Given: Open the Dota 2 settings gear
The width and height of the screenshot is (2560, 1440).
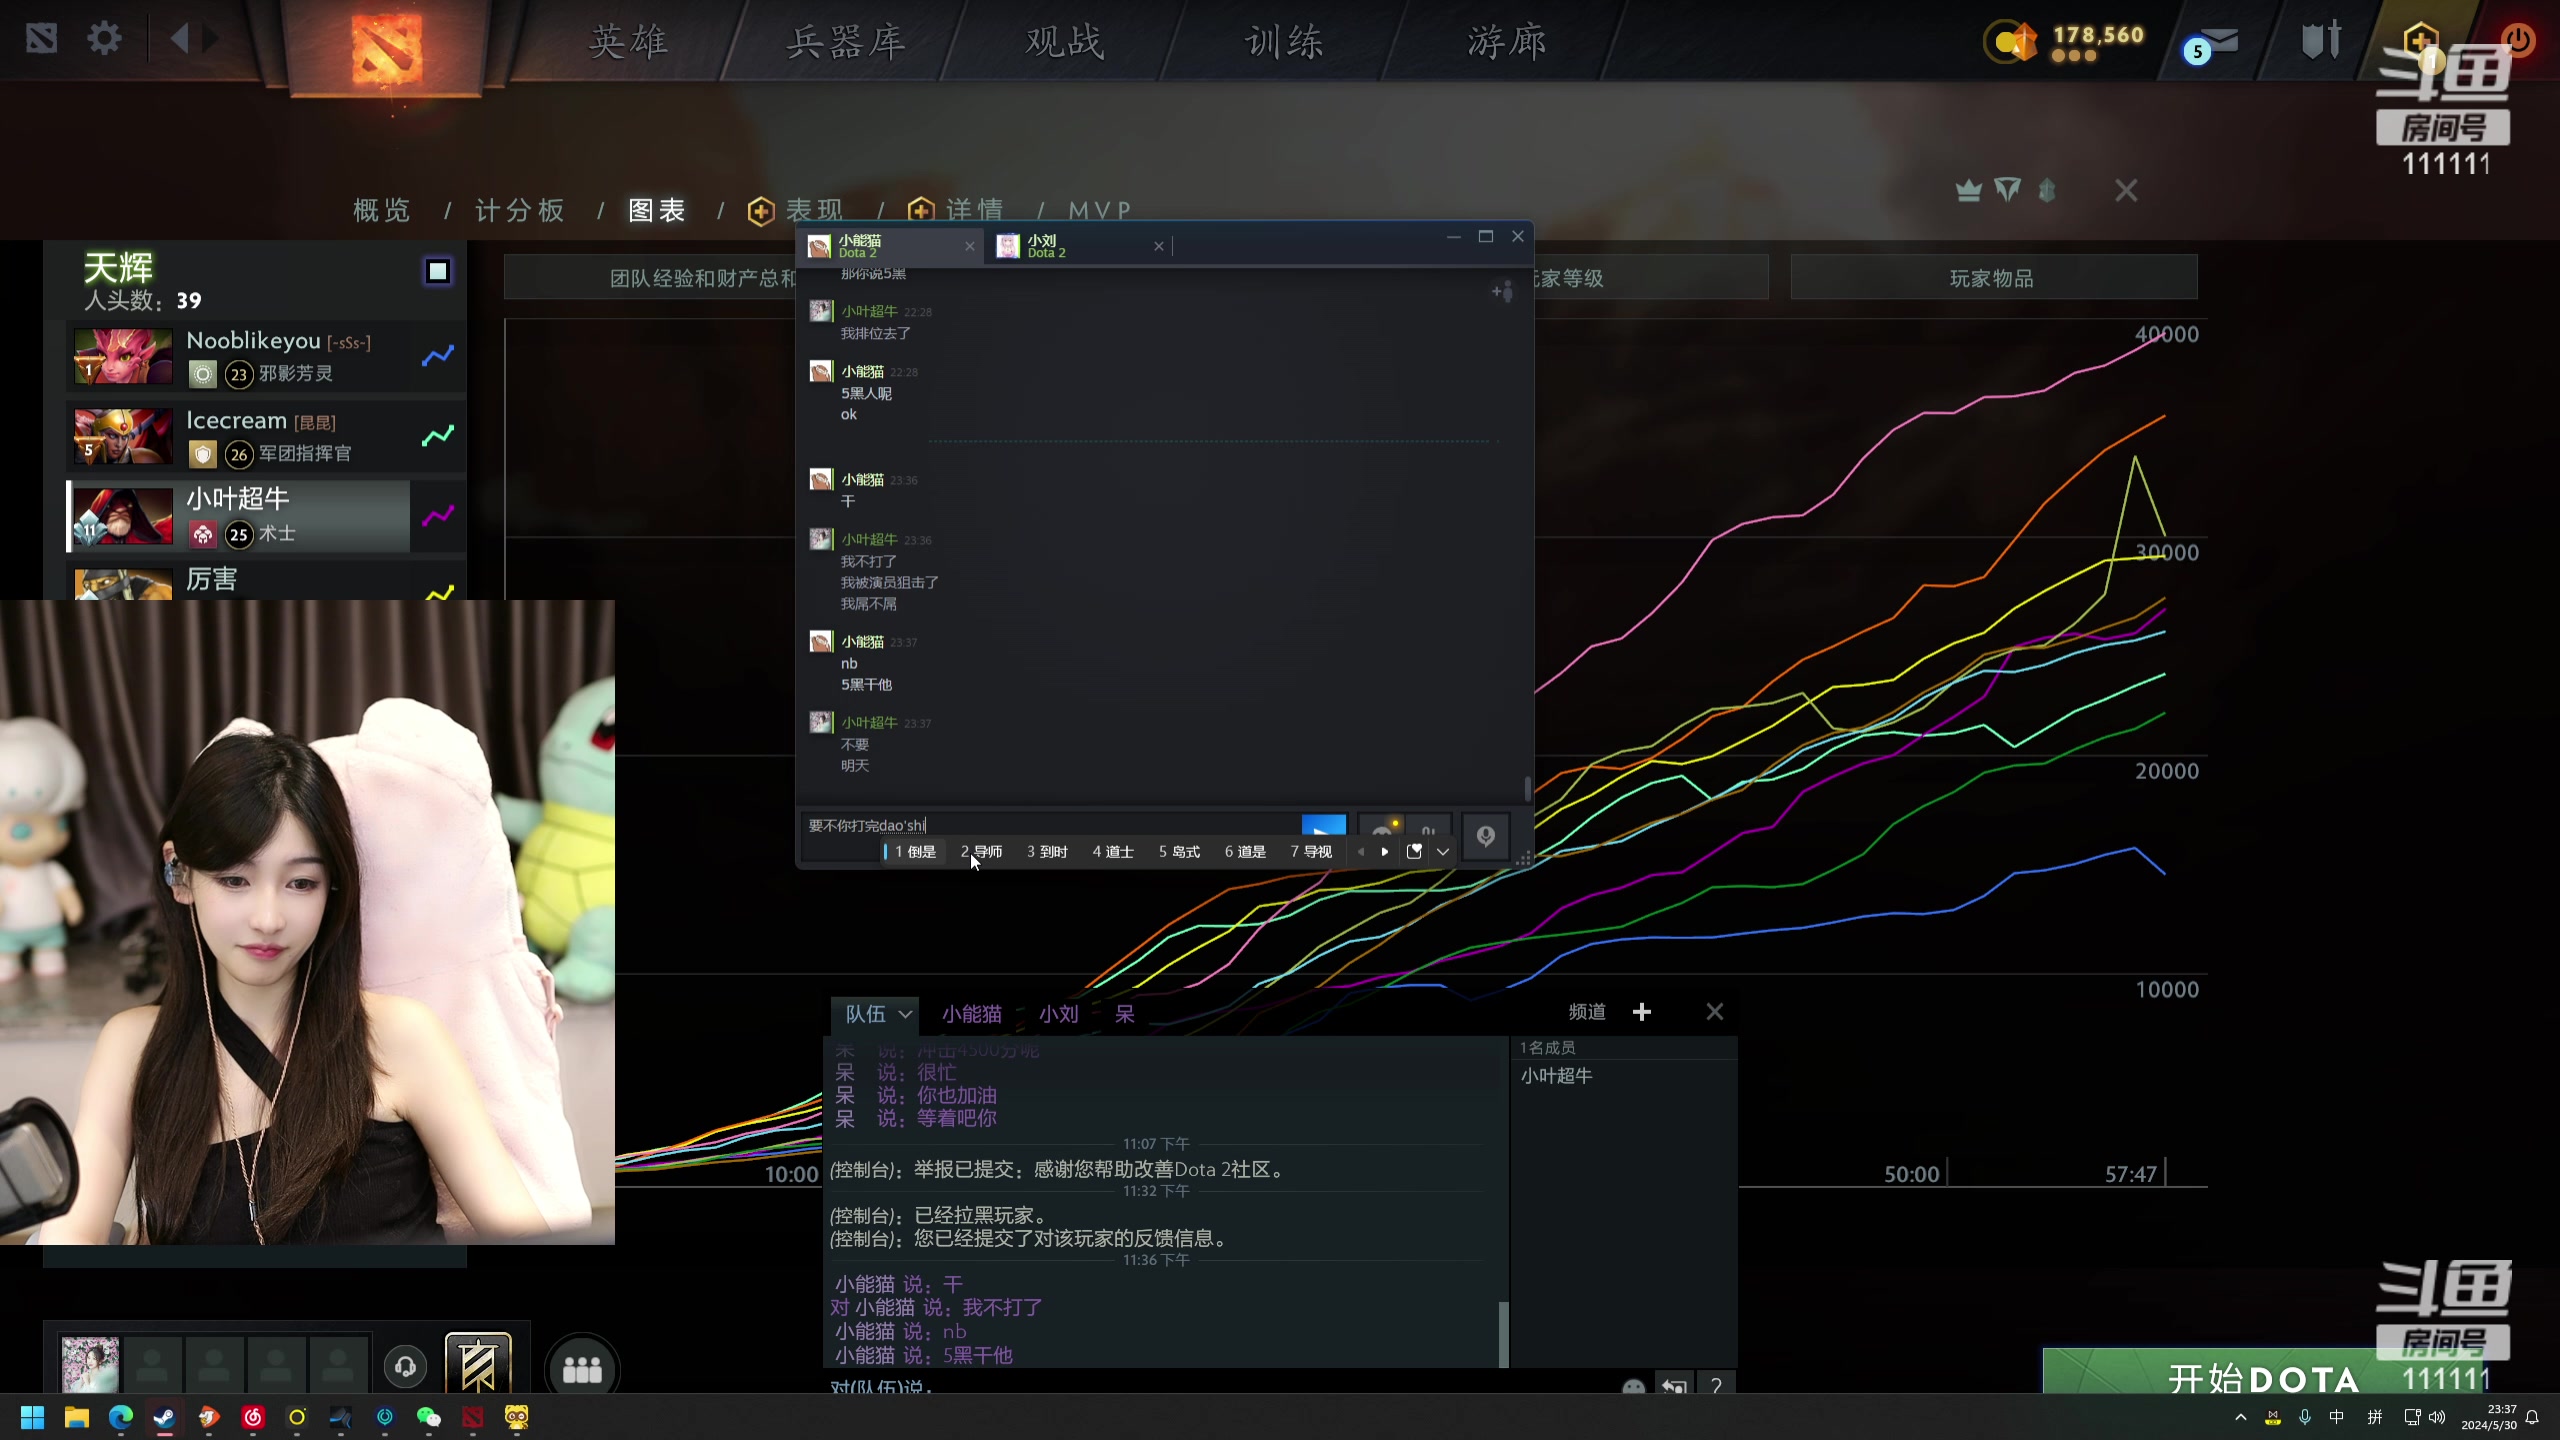Looking at the screenshot, I should (104, 38).
